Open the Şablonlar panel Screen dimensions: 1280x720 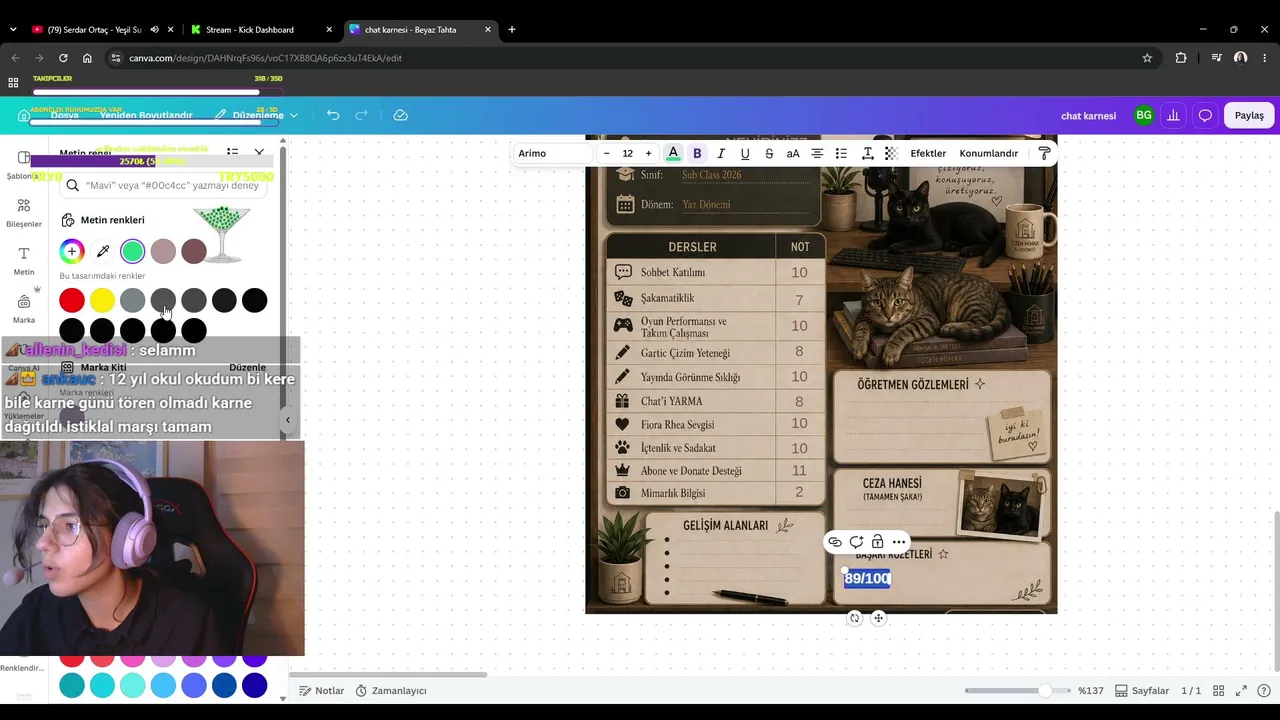(x=24, y=165)
